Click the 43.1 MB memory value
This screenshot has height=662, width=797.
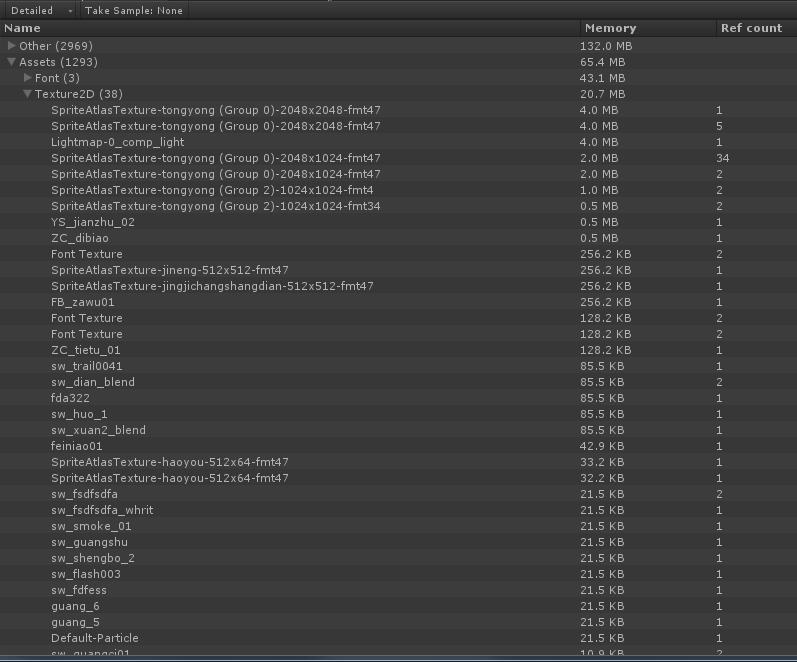pos(602,78)
